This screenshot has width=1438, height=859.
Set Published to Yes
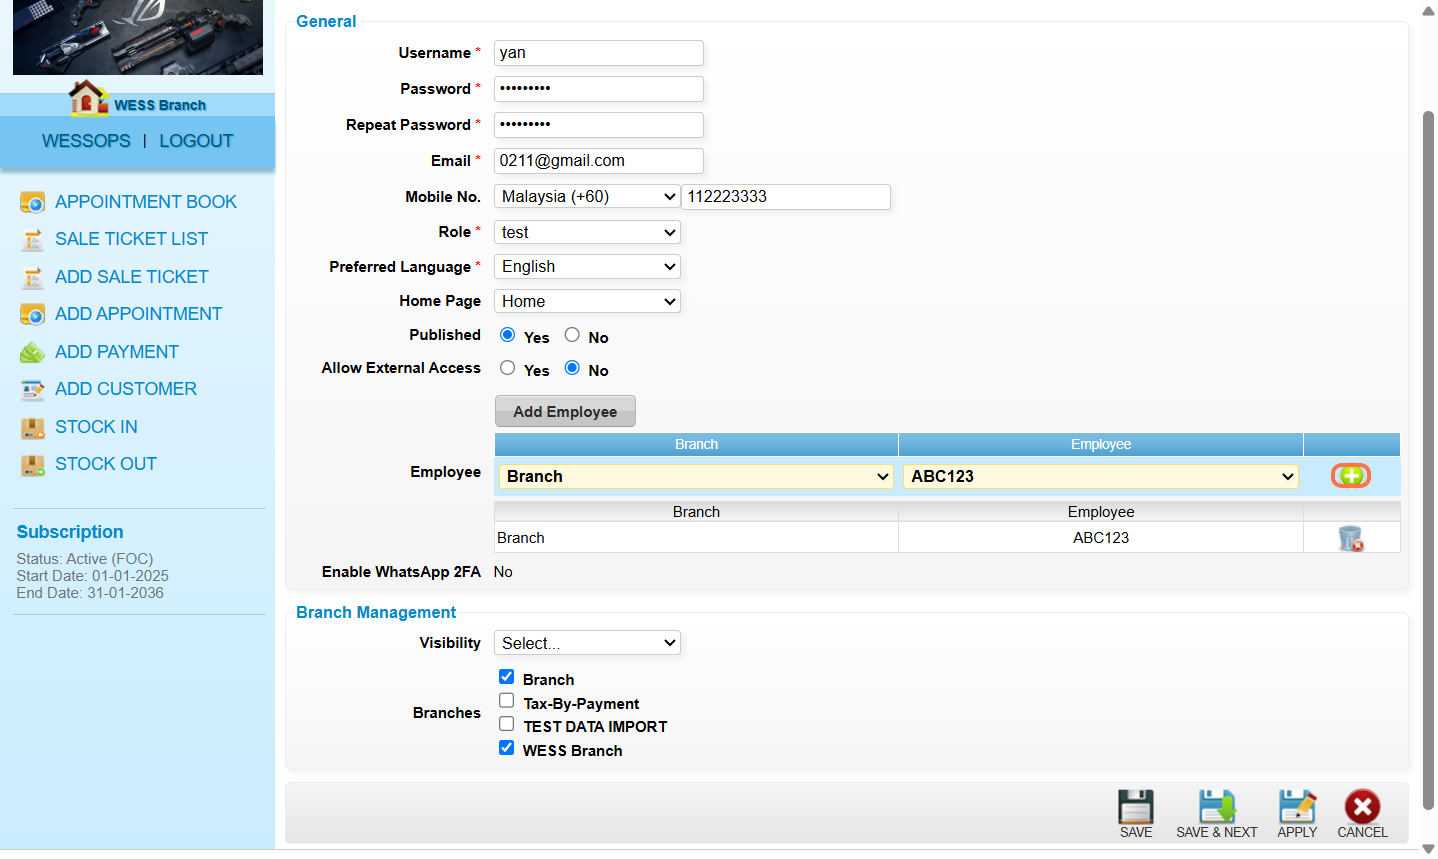pos(508,335)
